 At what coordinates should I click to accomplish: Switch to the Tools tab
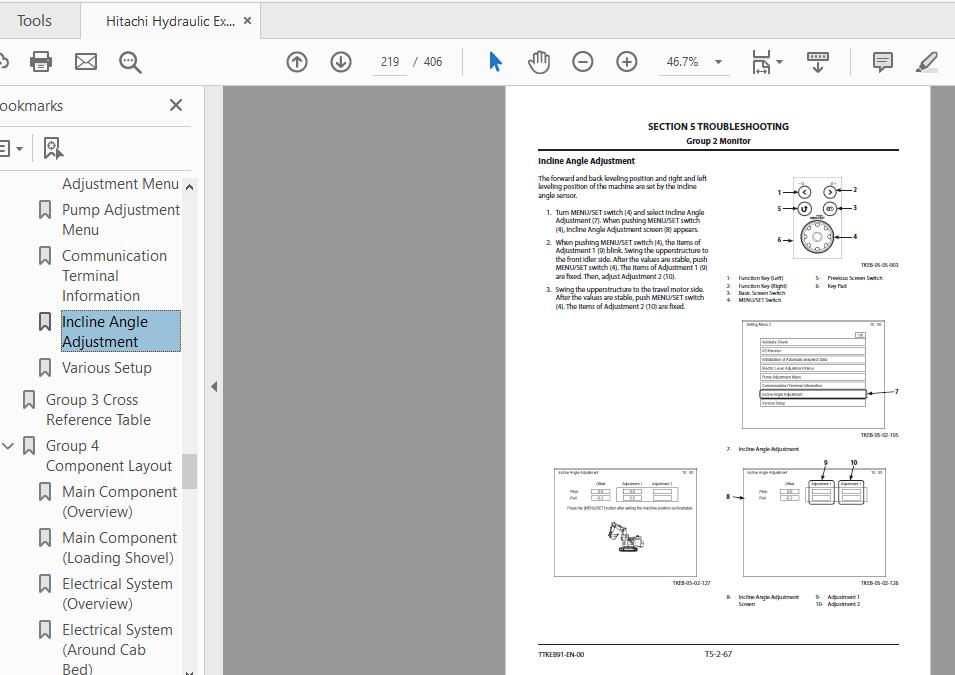[34, 21]
